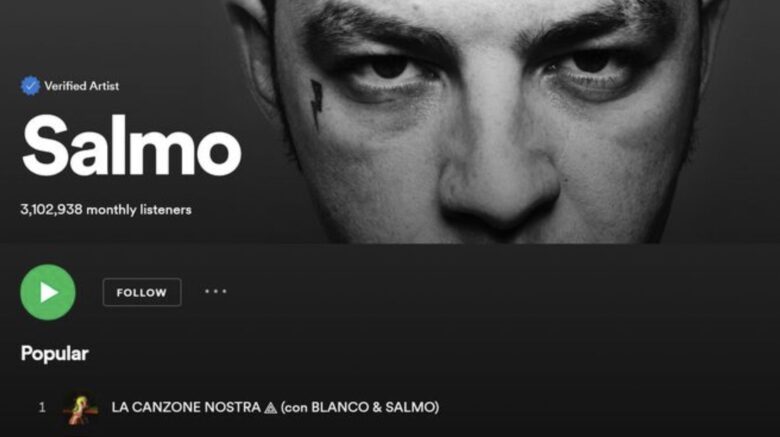Click the word Artist beside the badge

coord(104,86)
